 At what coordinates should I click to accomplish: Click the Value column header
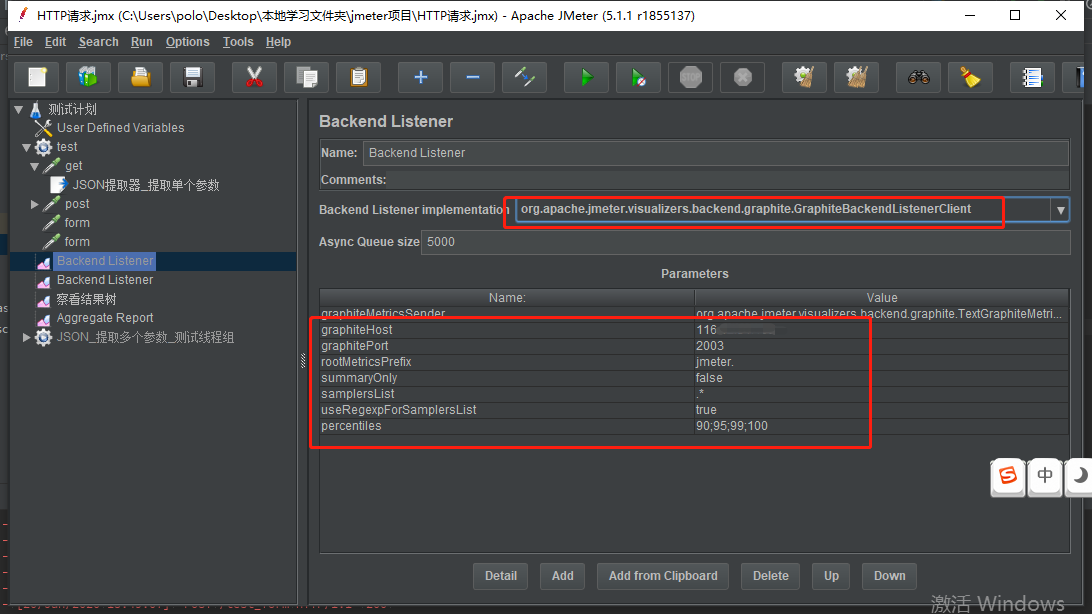[882, 298]
